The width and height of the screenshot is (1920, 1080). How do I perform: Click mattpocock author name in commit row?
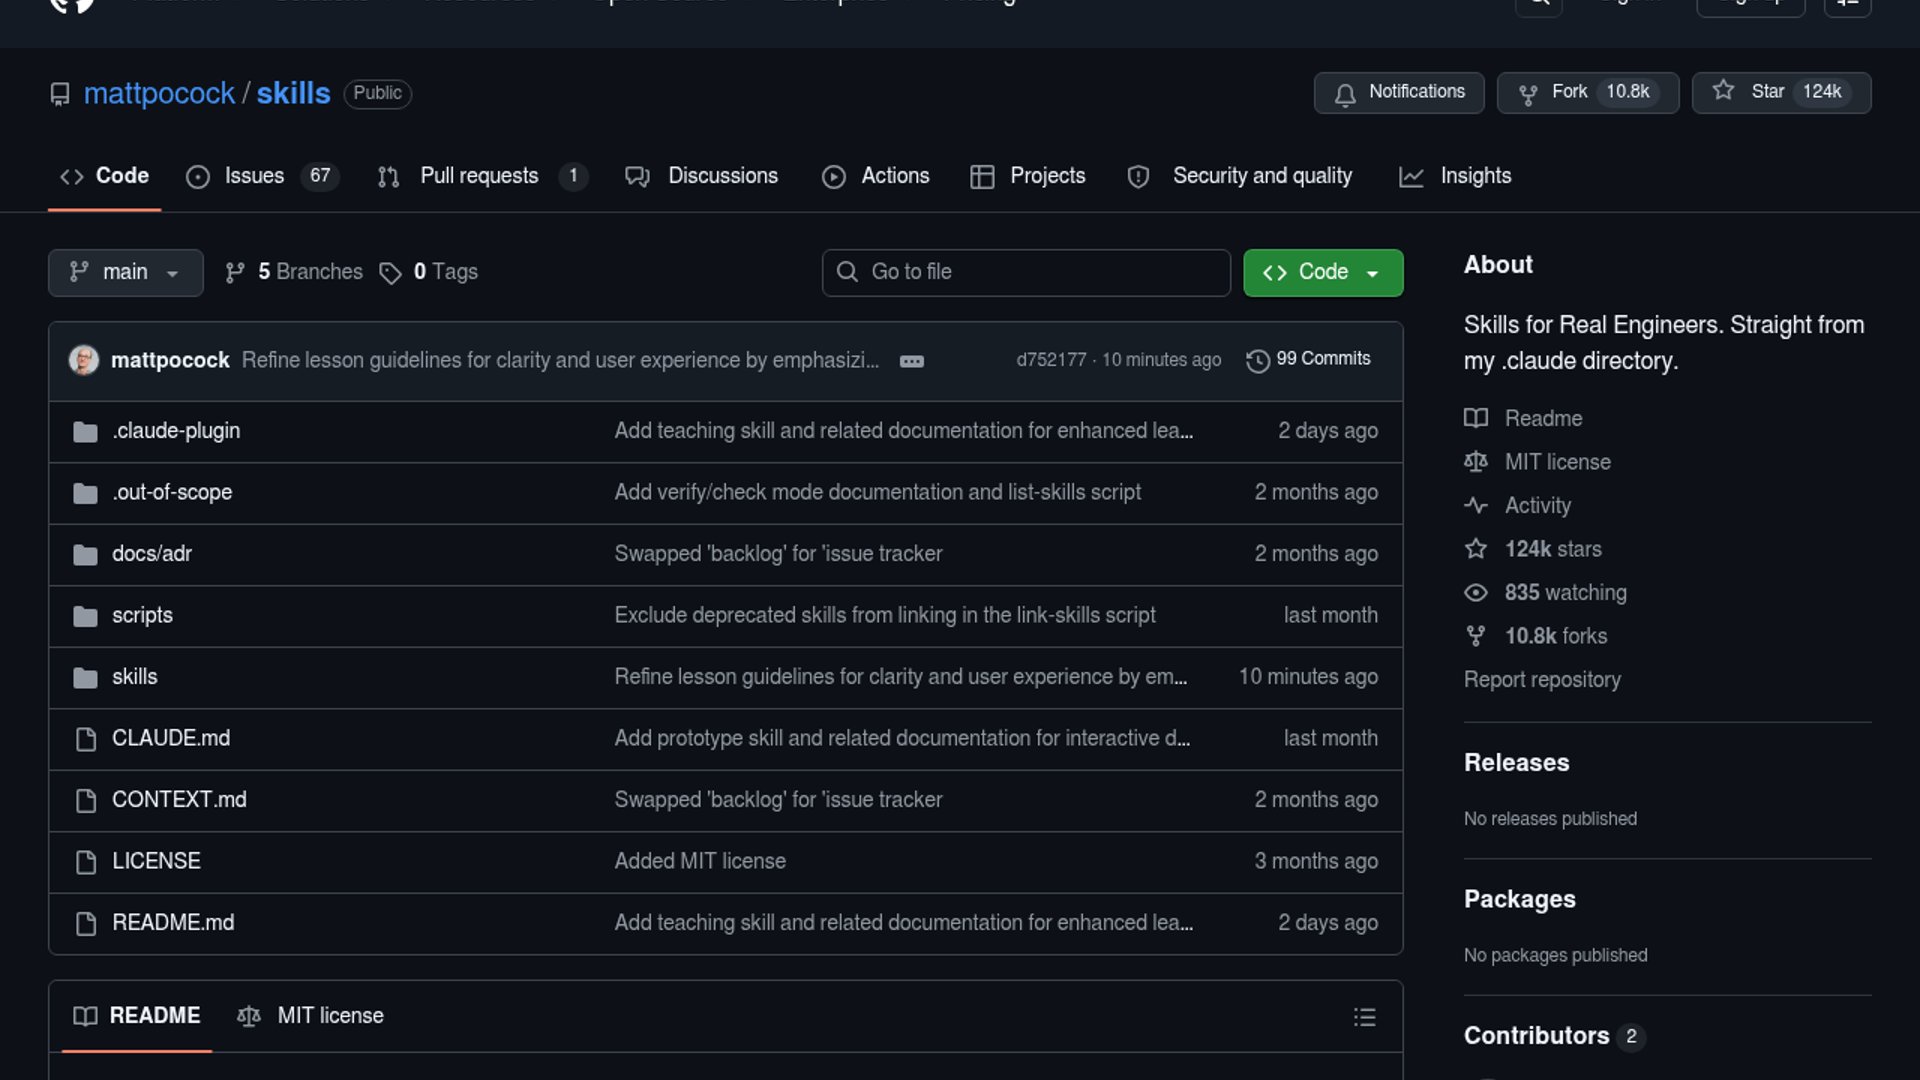[170, 361]
